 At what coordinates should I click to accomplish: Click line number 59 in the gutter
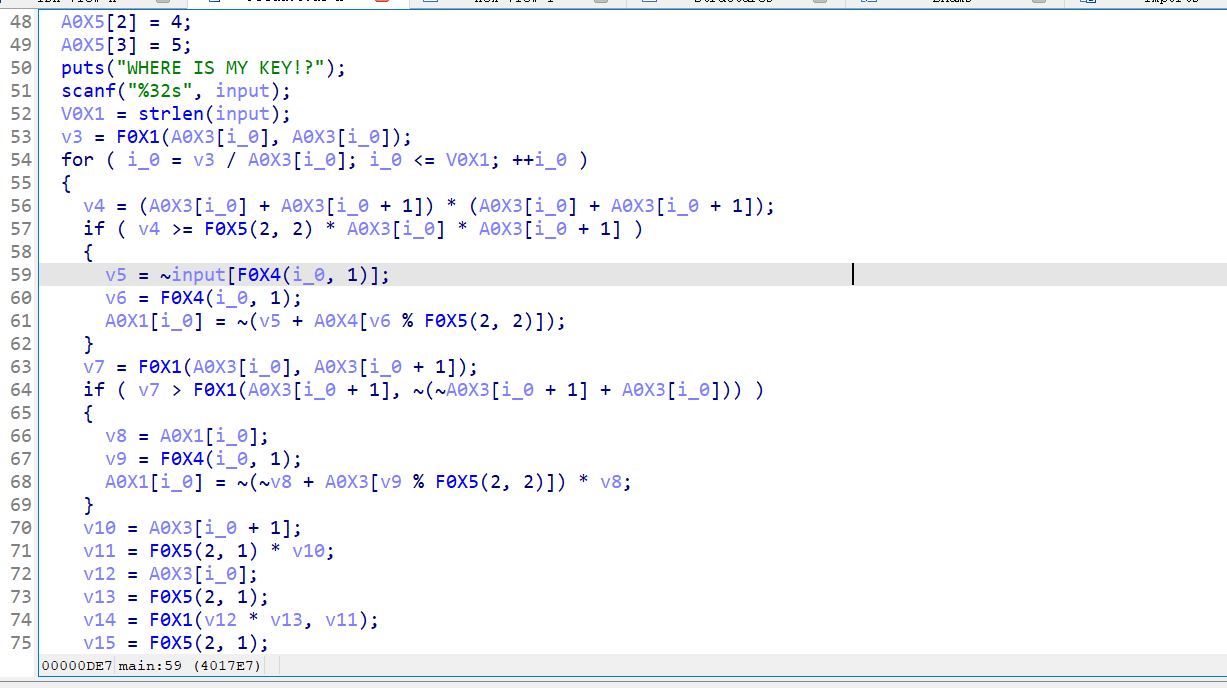(x=21, y=275)
